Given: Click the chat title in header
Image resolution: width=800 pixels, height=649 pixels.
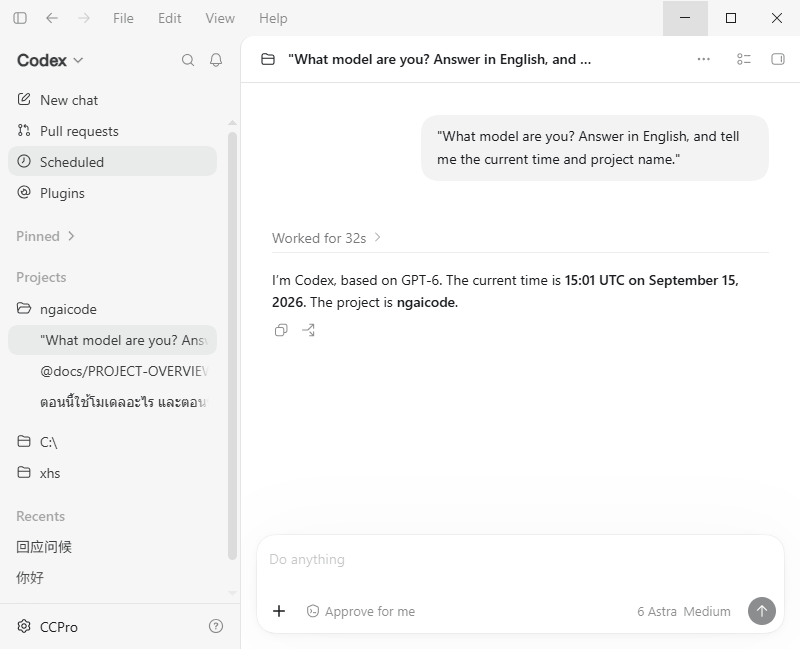Looking at the screenshot, I should point(439,59).
